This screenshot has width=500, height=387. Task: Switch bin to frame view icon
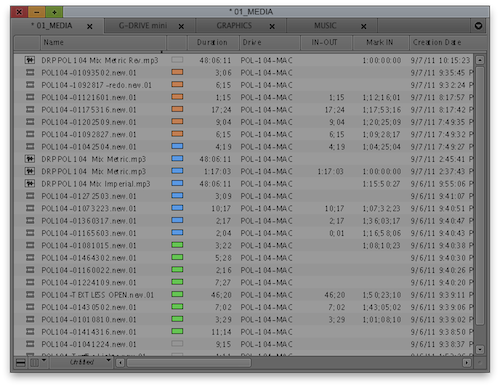pyautogui.click(x=34, y=363)
